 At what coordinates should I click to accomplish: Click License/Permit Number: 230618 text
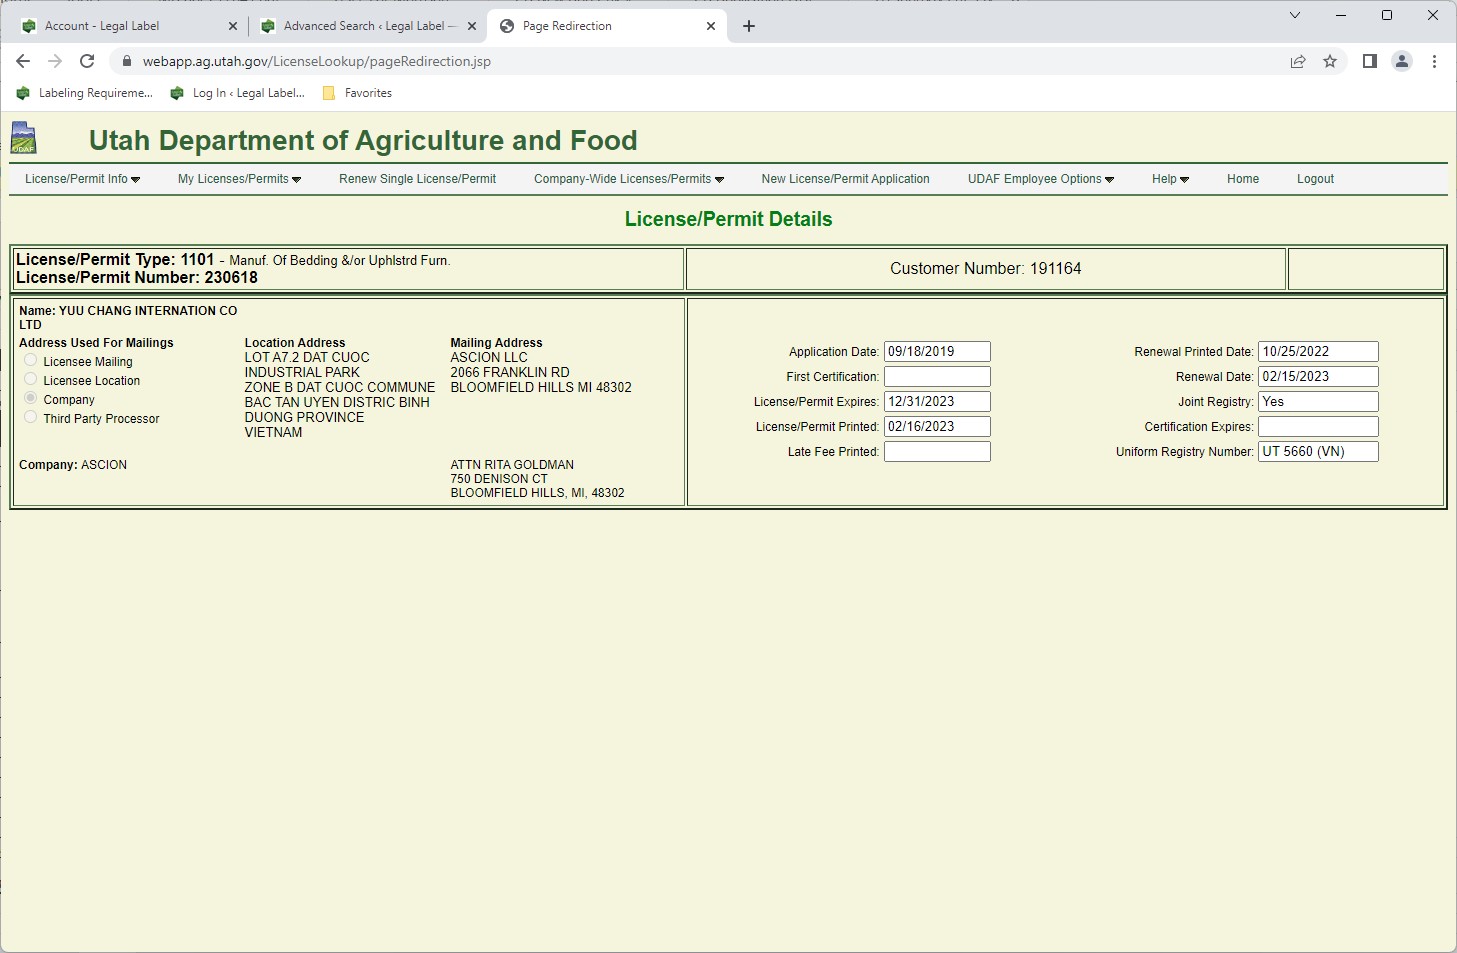(x=137, y=278)
